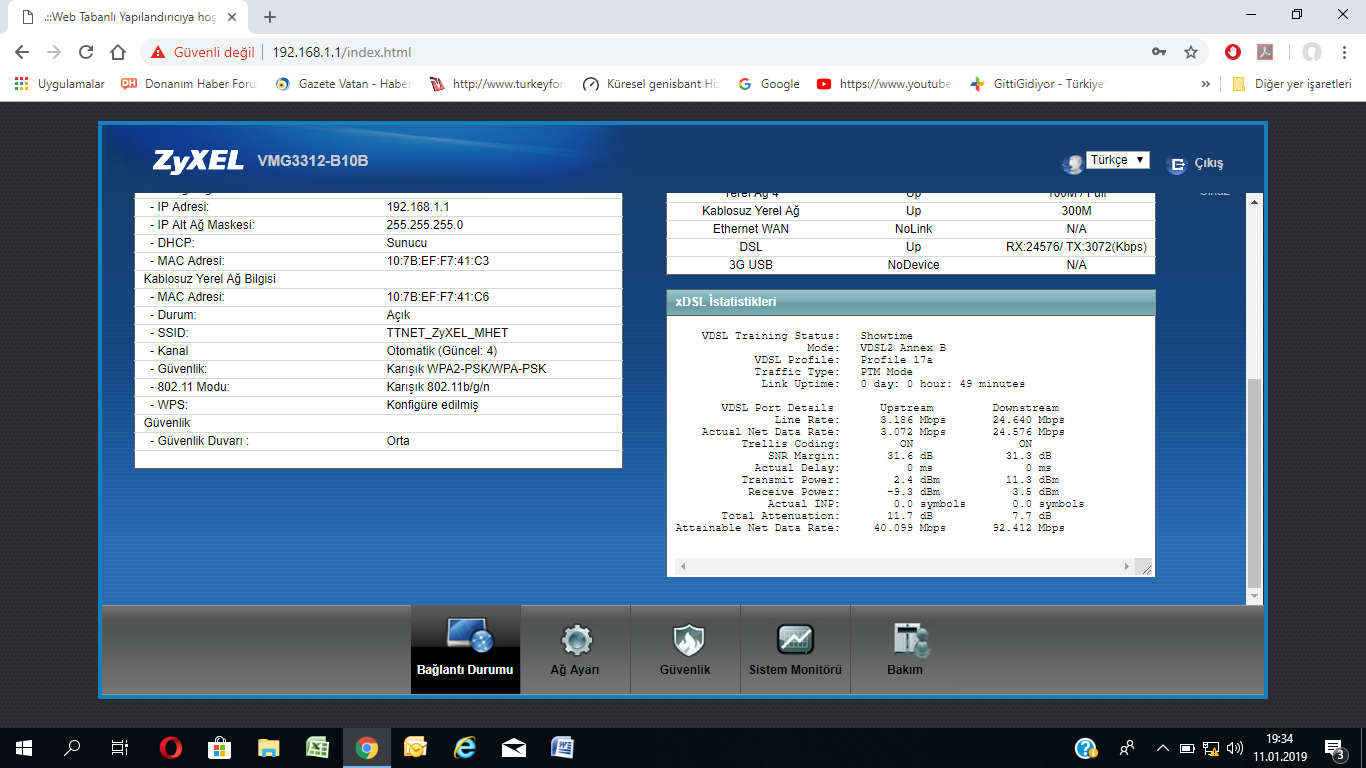Click the saved password key icon
The height and width of the screenshot is (768, 1366).
[x=1159, y=52]
